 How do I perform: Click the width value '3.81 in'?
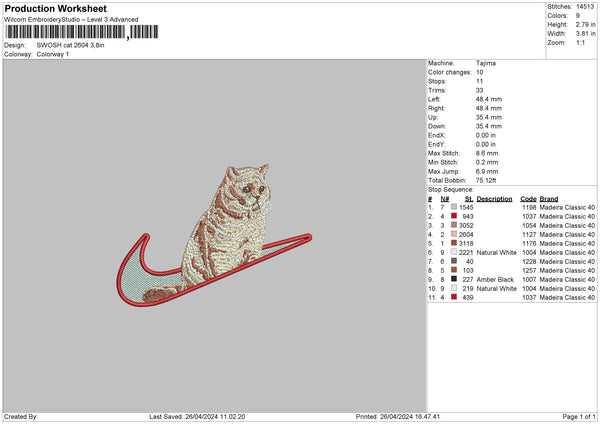coord(585,34)
